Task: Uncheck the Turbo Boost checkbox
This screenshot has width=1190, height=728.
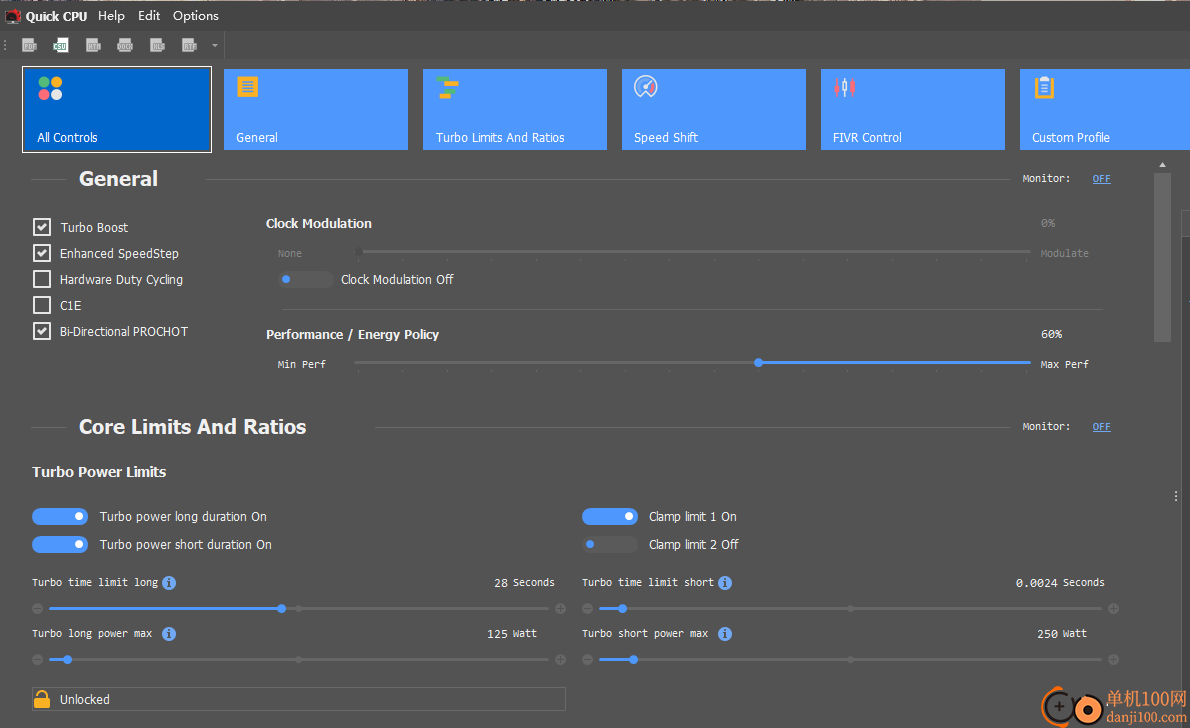Action: tap(42, 227)
